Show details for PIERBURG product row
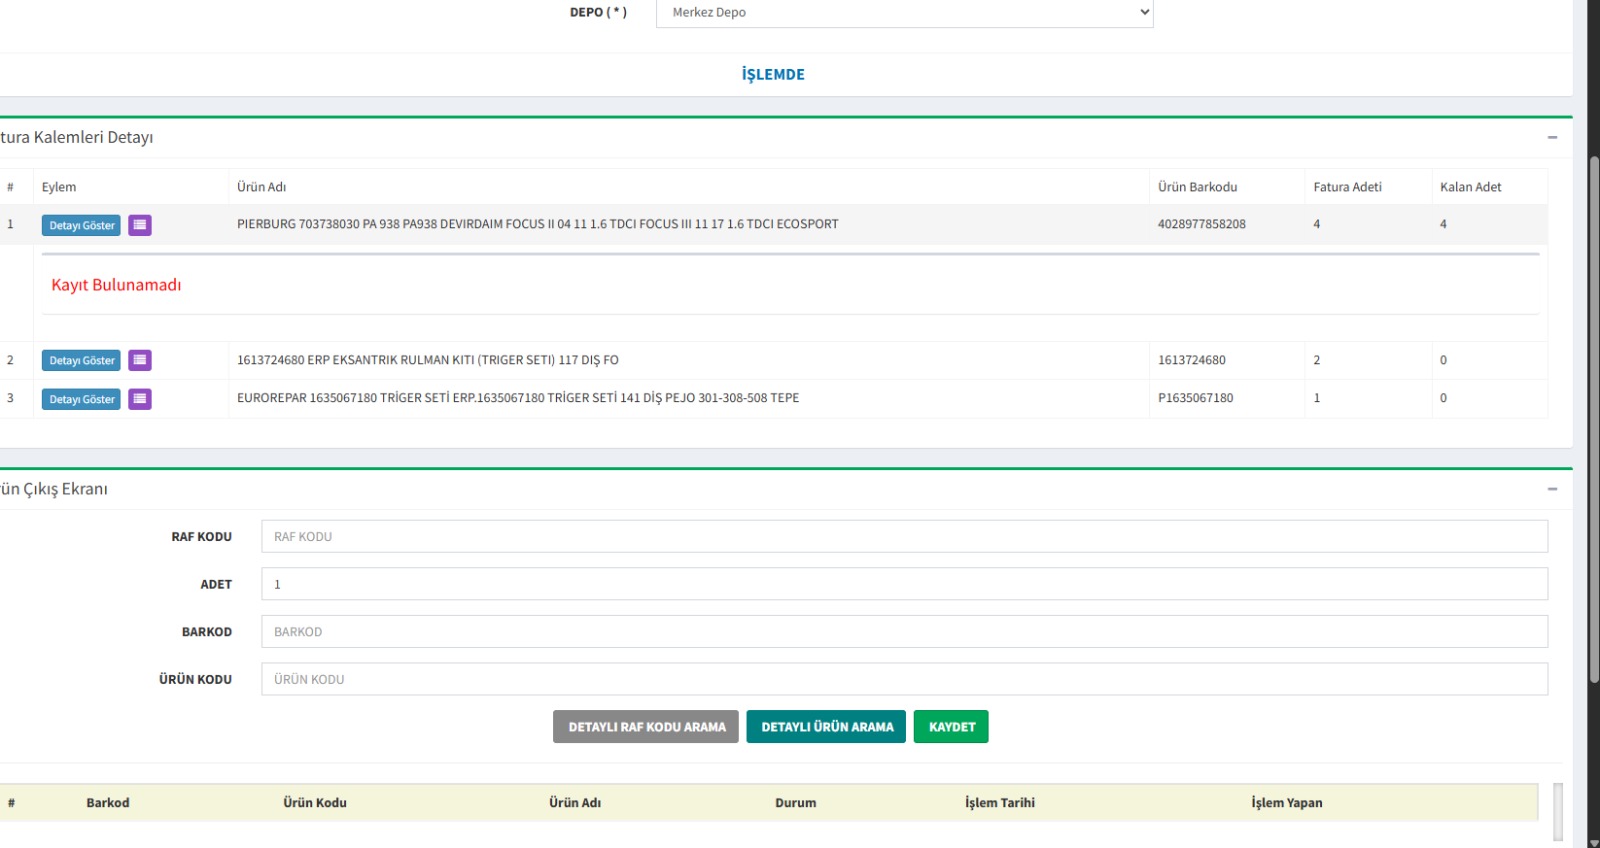This screenshot has width=1600, height=848. tap(81, 225)
